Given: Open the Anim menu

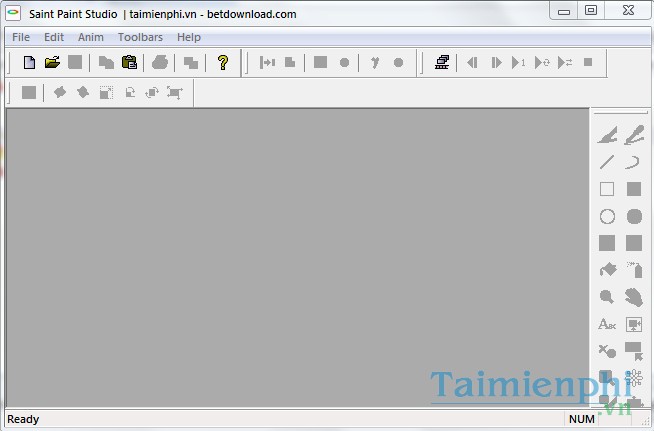Looking at the screenshot, I should coord(91,37).
